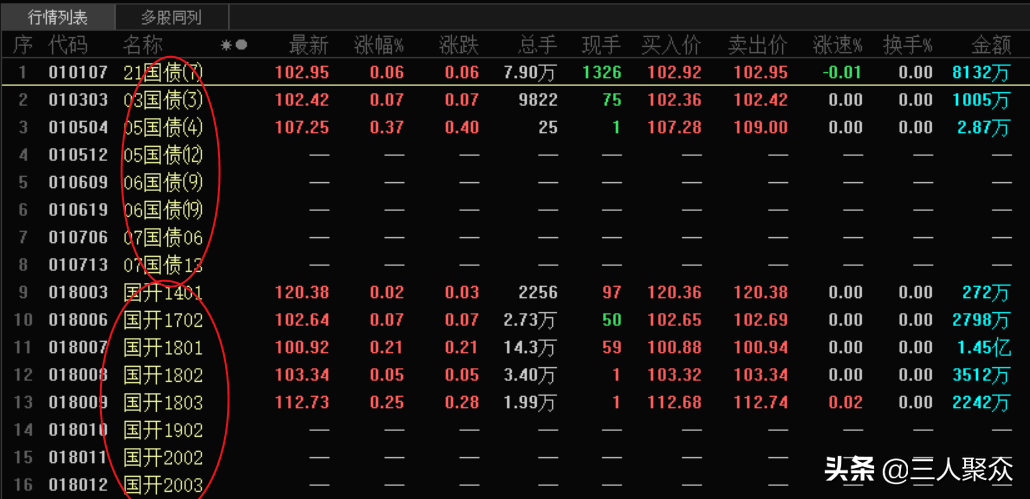This screenshot has height=499, width=1030.
Task: Click the 换手% column header
Action: click(x=907, y=45)
